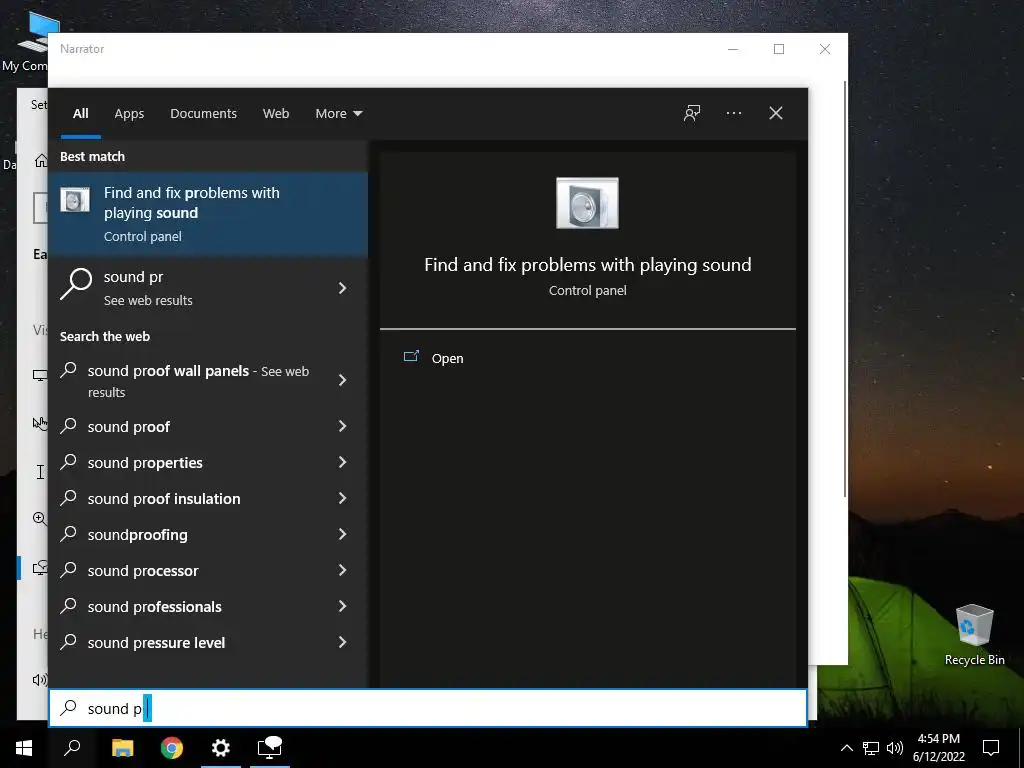Switch to the All search tab
Screen dimensions: 1024x768
click(81, 113)
